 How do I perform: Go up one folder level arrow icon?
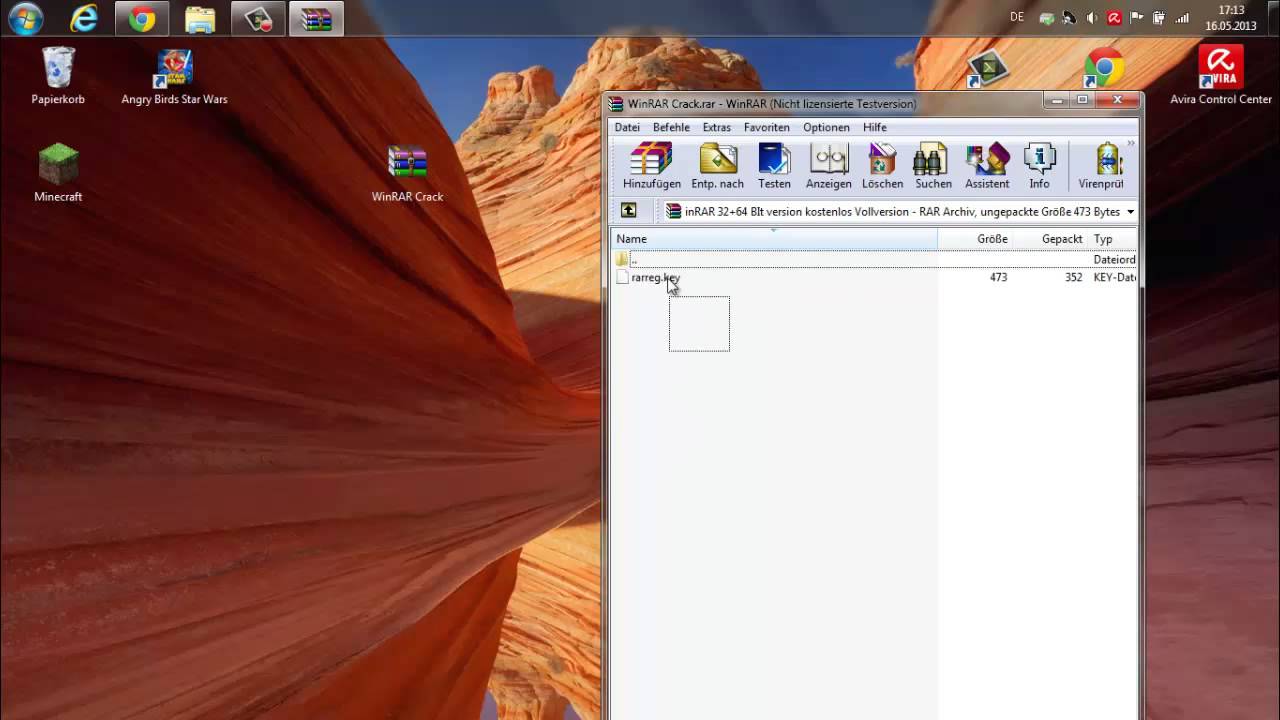tap(628, 211)
